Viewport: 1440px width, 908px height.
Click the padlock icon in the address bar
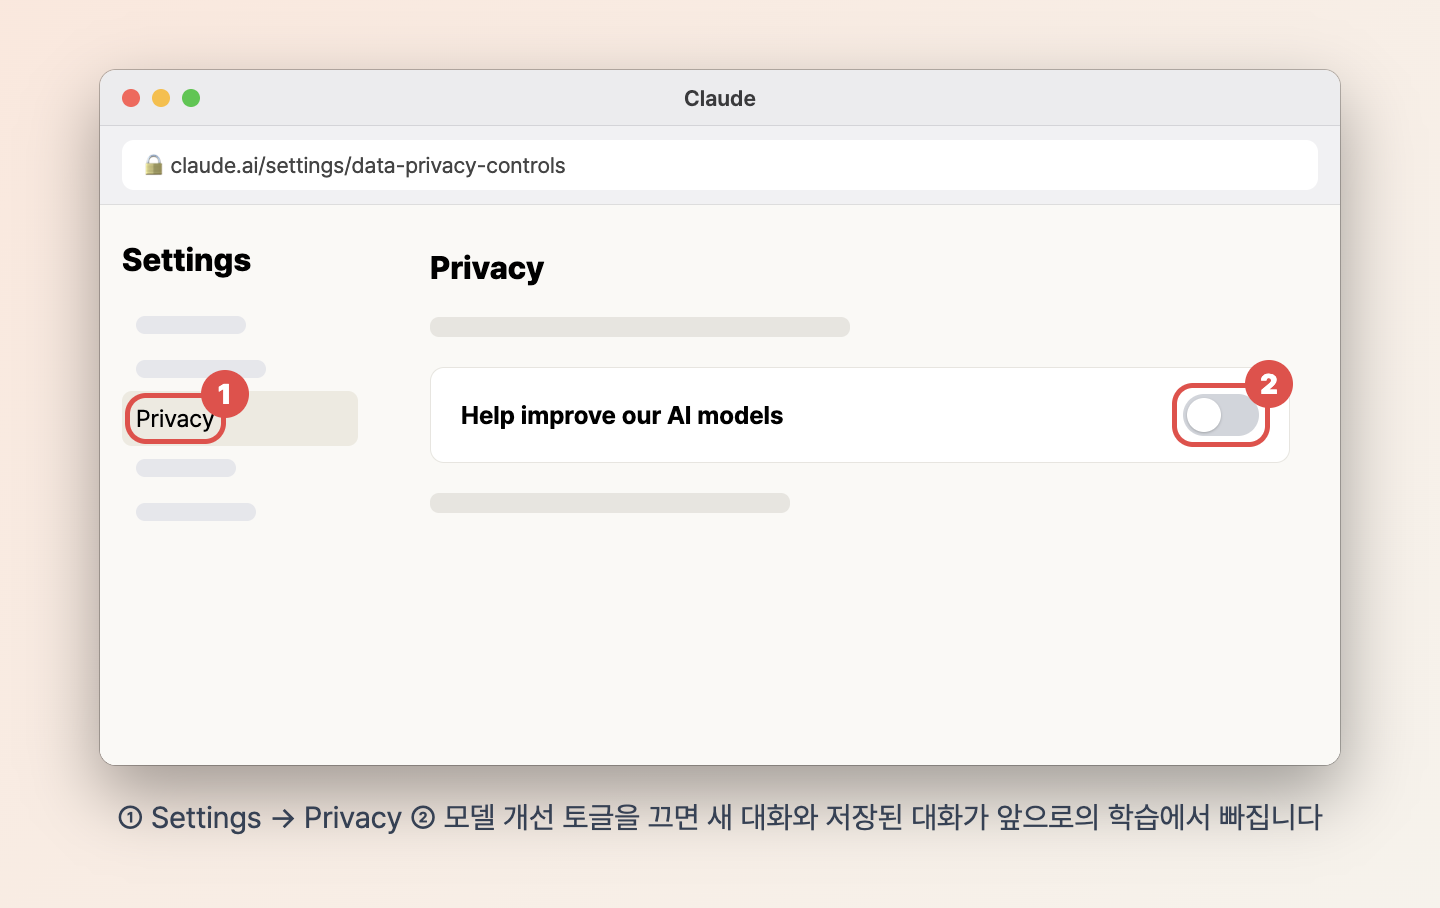153,165
